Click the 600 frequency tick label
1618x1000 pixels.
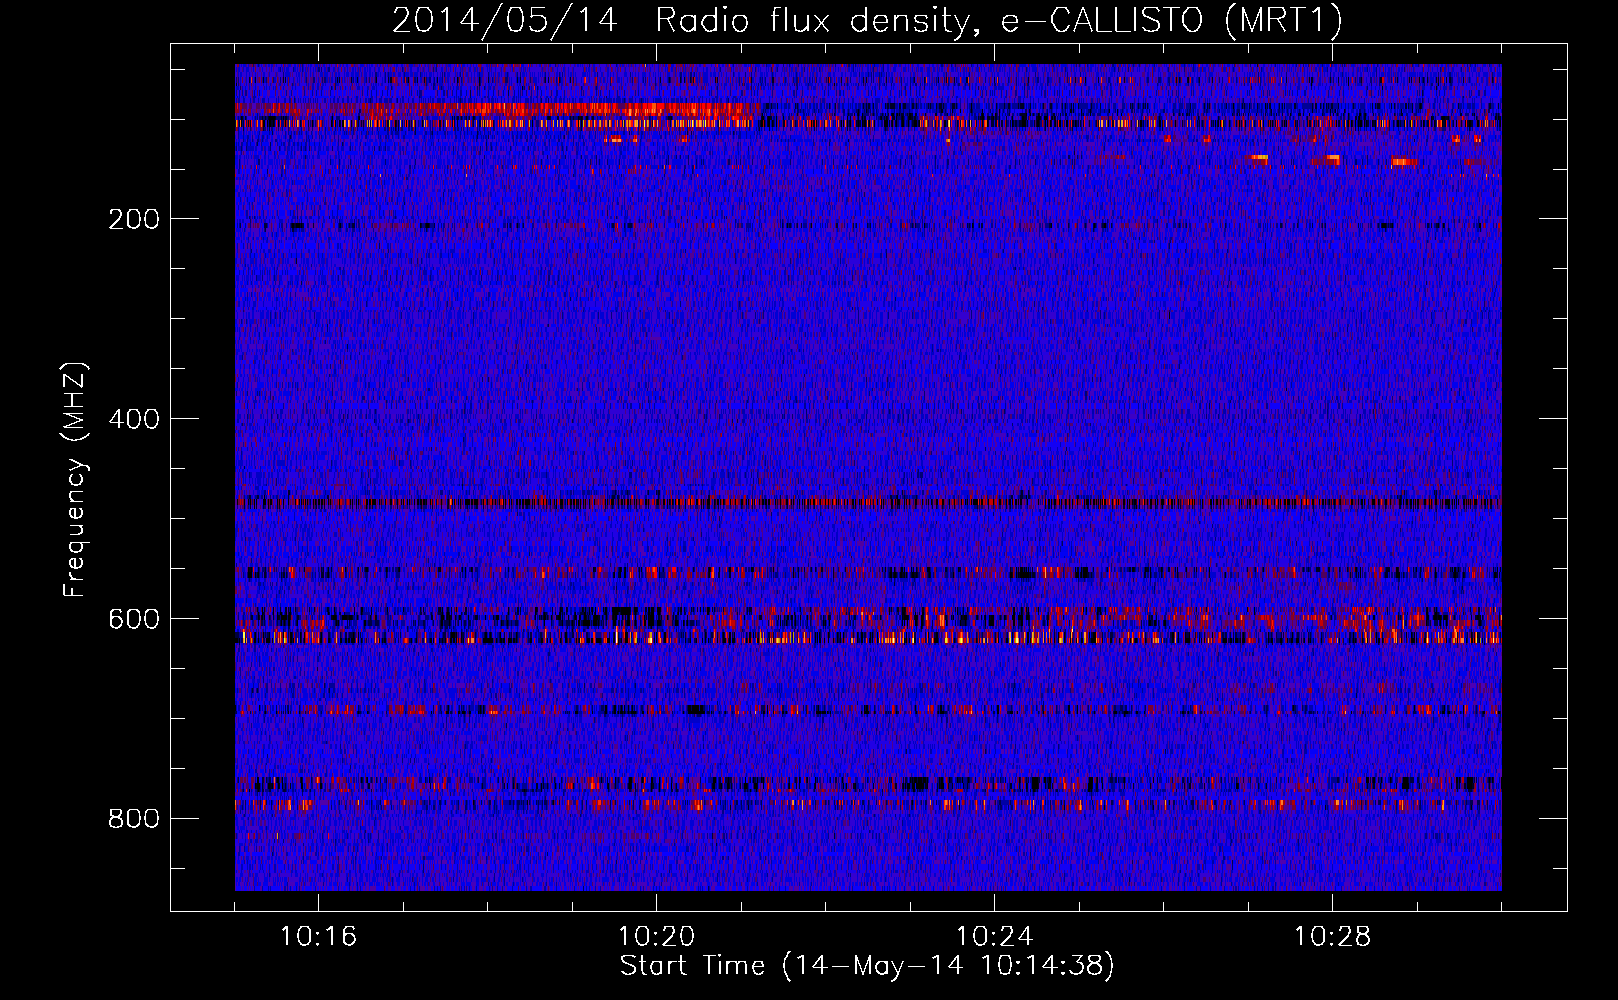pyautogui.click(x=134, y=619)
